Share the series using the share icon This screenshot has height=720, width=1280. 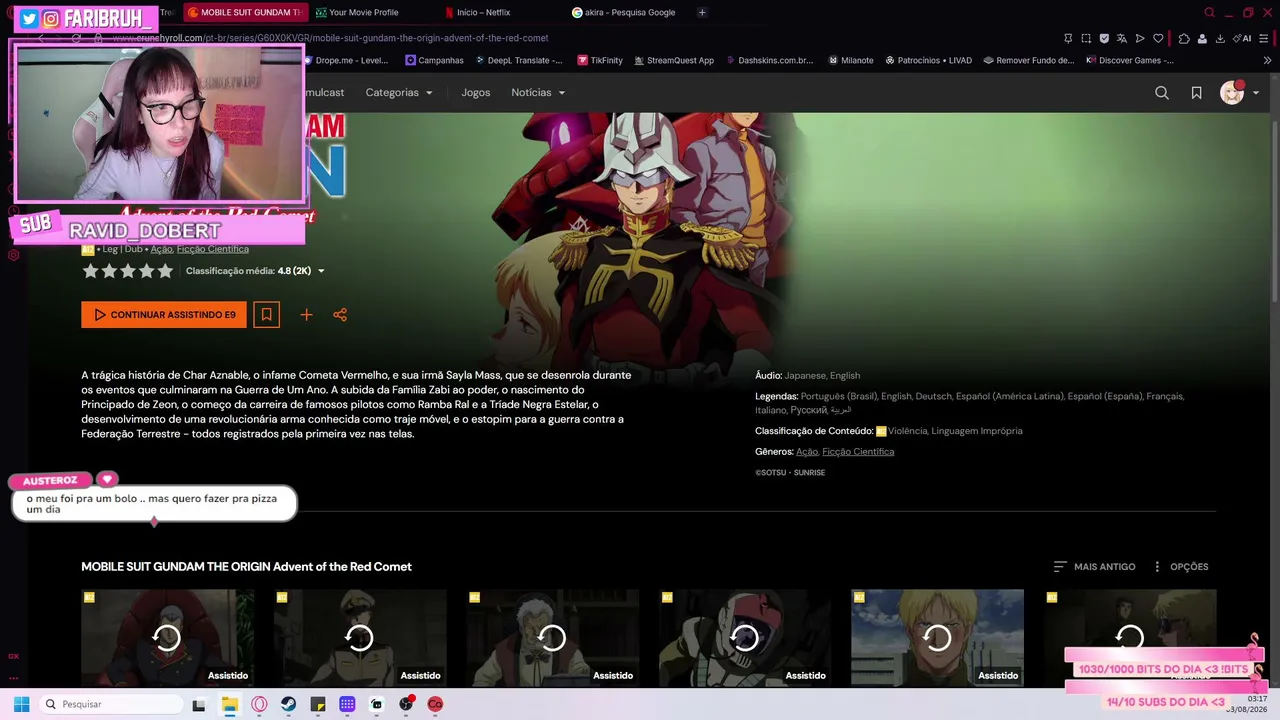coord(340,314)
